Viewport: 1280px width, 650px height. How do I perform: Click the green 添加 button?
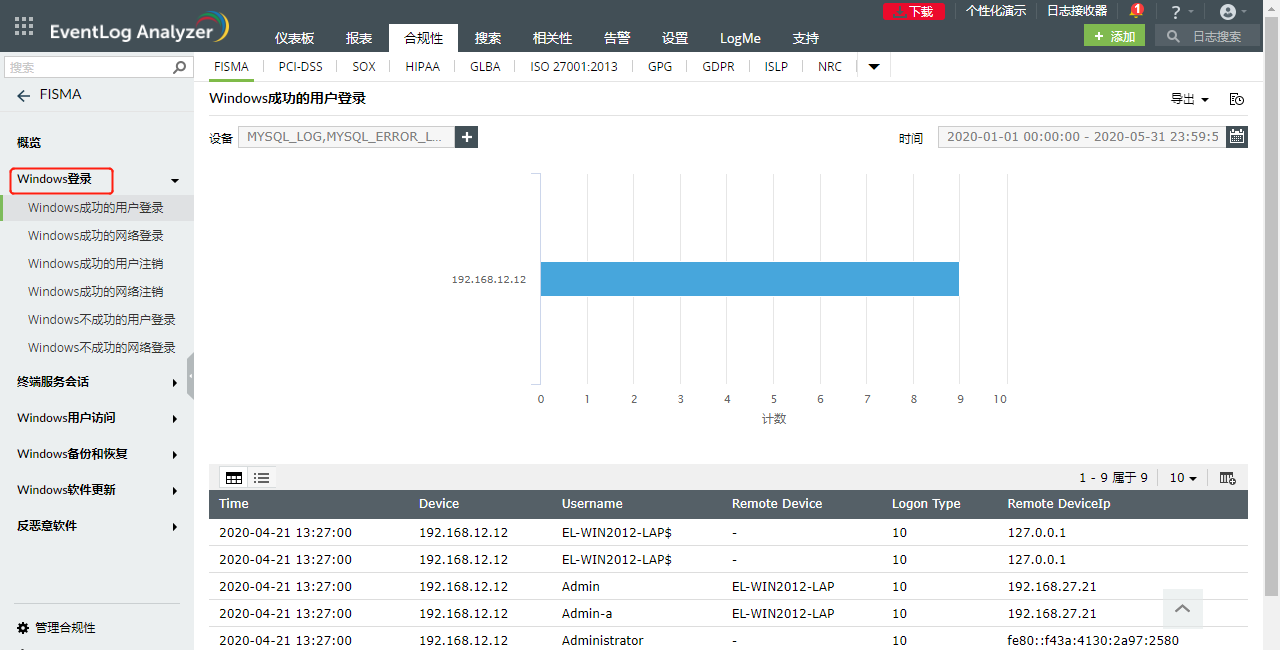[x=1114, y=36]
